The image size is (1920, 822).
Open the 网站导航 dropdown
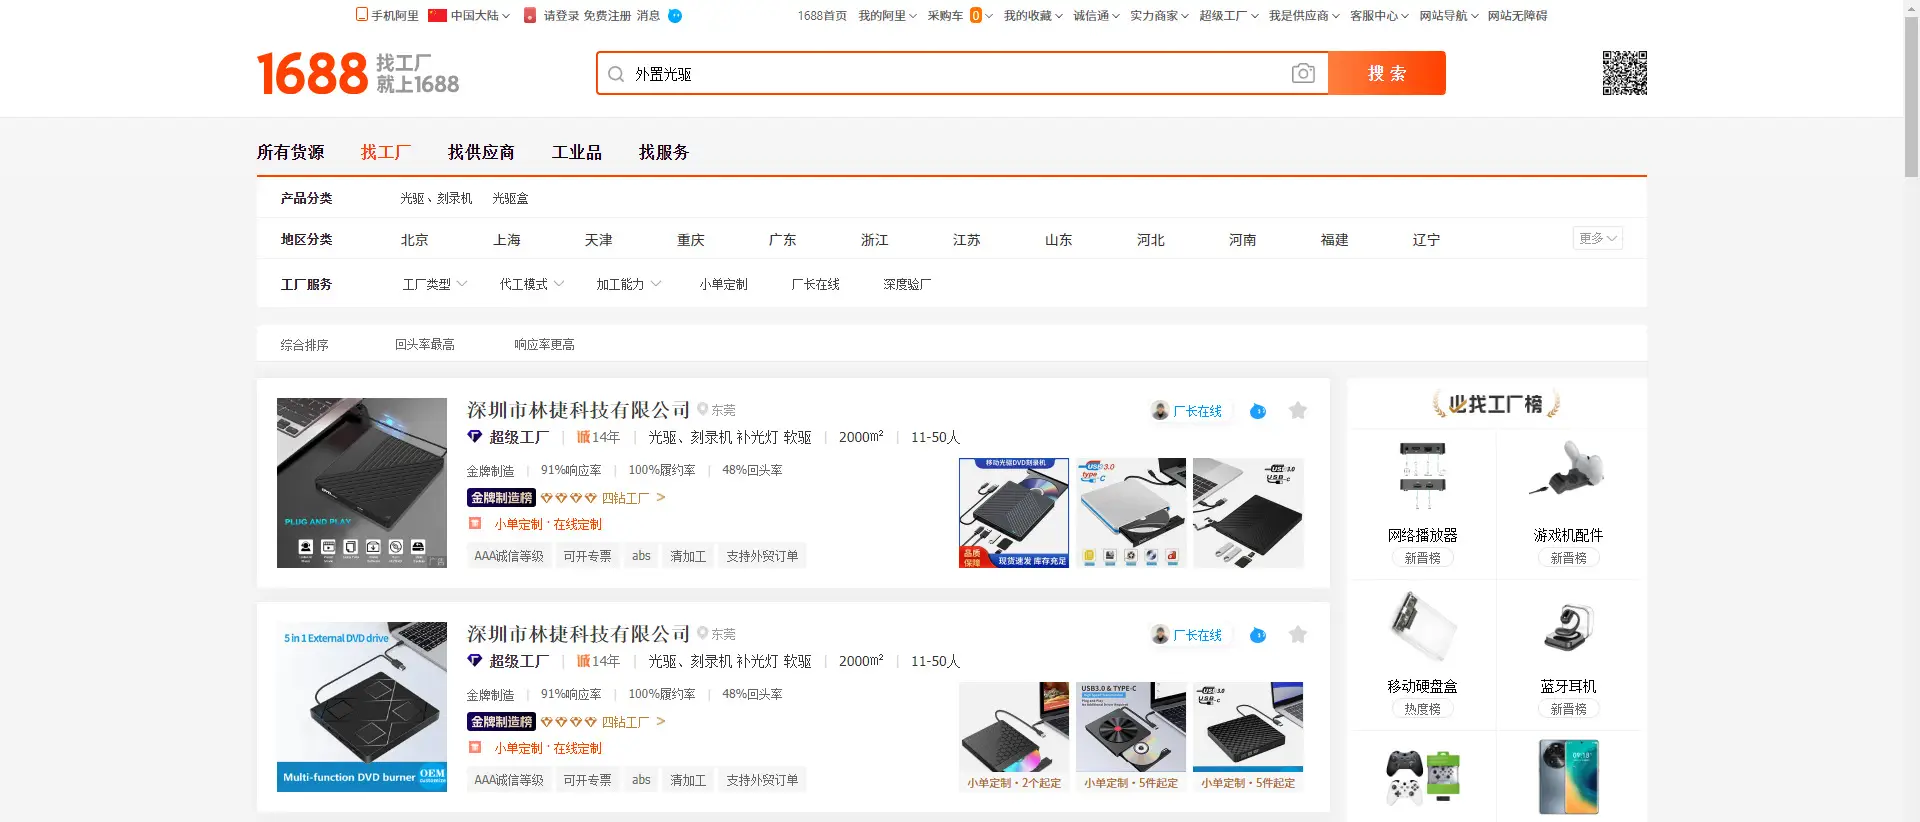[1449, 16]
